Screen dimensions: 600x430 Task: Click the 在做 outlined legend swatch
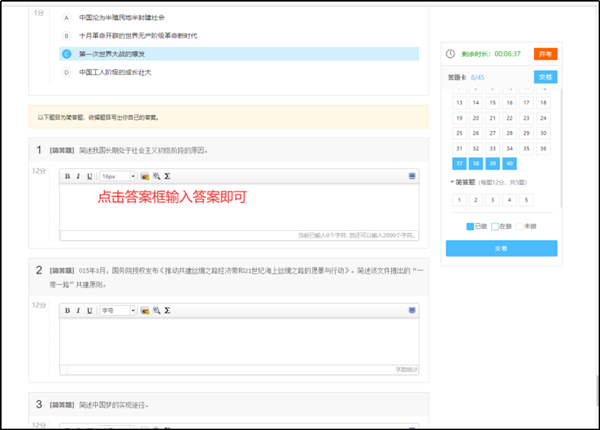coord(495,226)
